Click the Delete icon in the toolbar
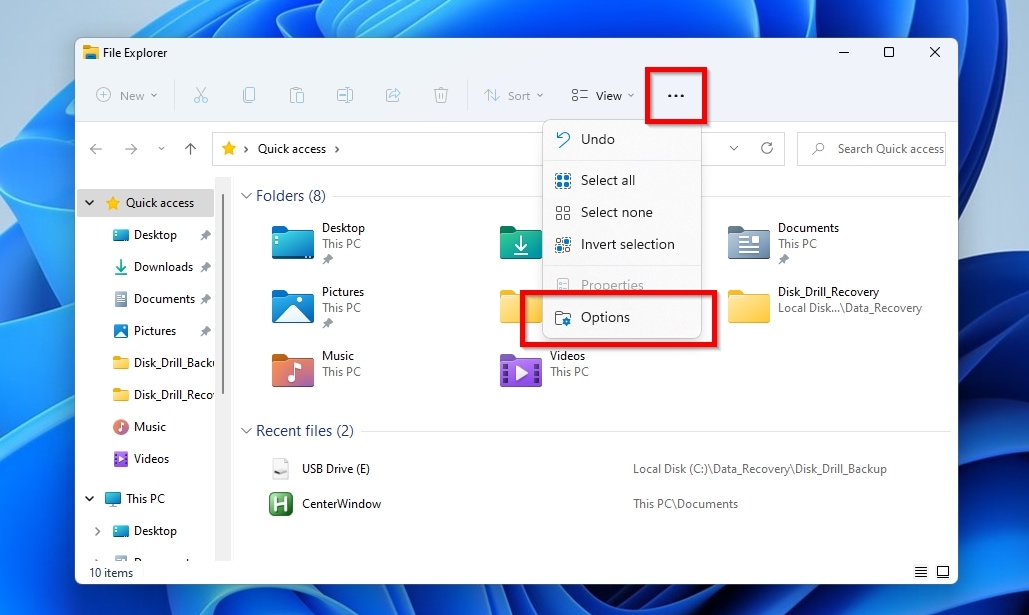Viewport: 1029px width, 615px height. point(441,95)
